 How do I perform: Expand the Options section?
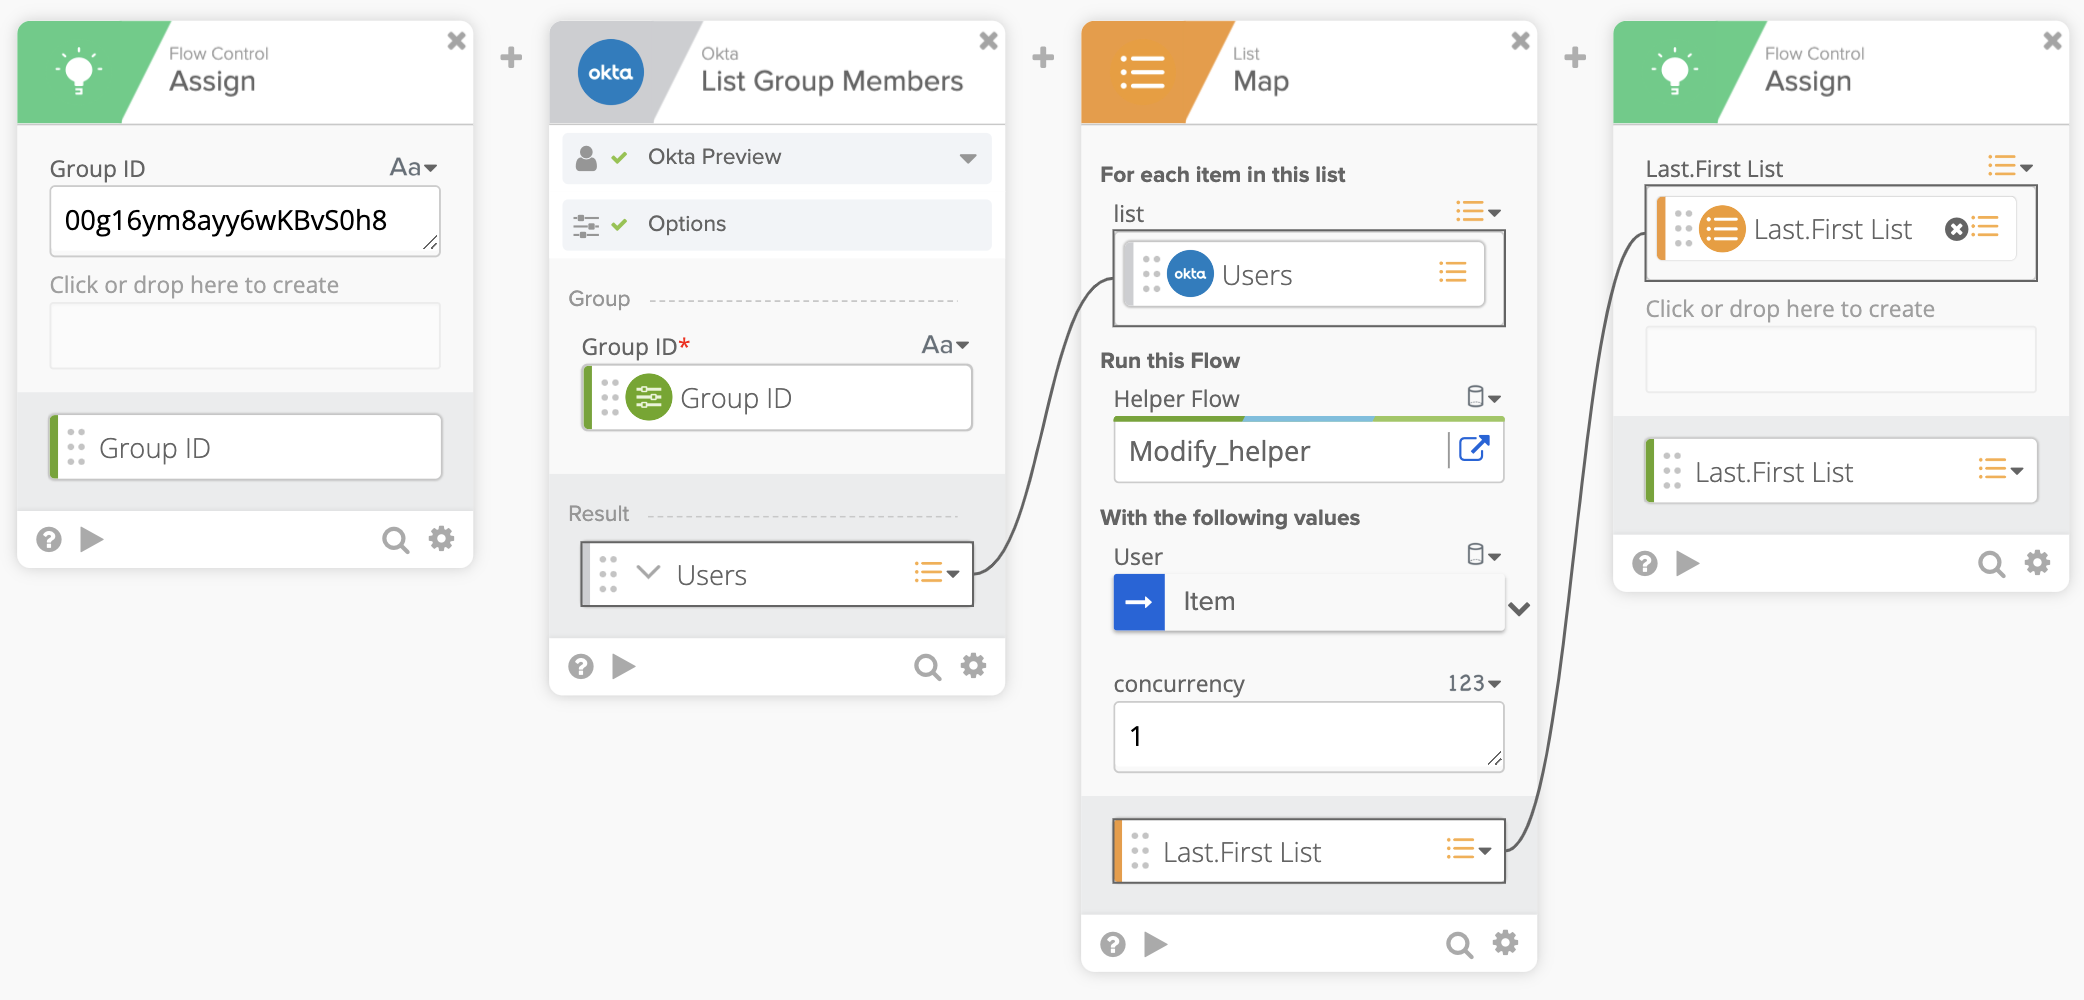coord(776,224)
